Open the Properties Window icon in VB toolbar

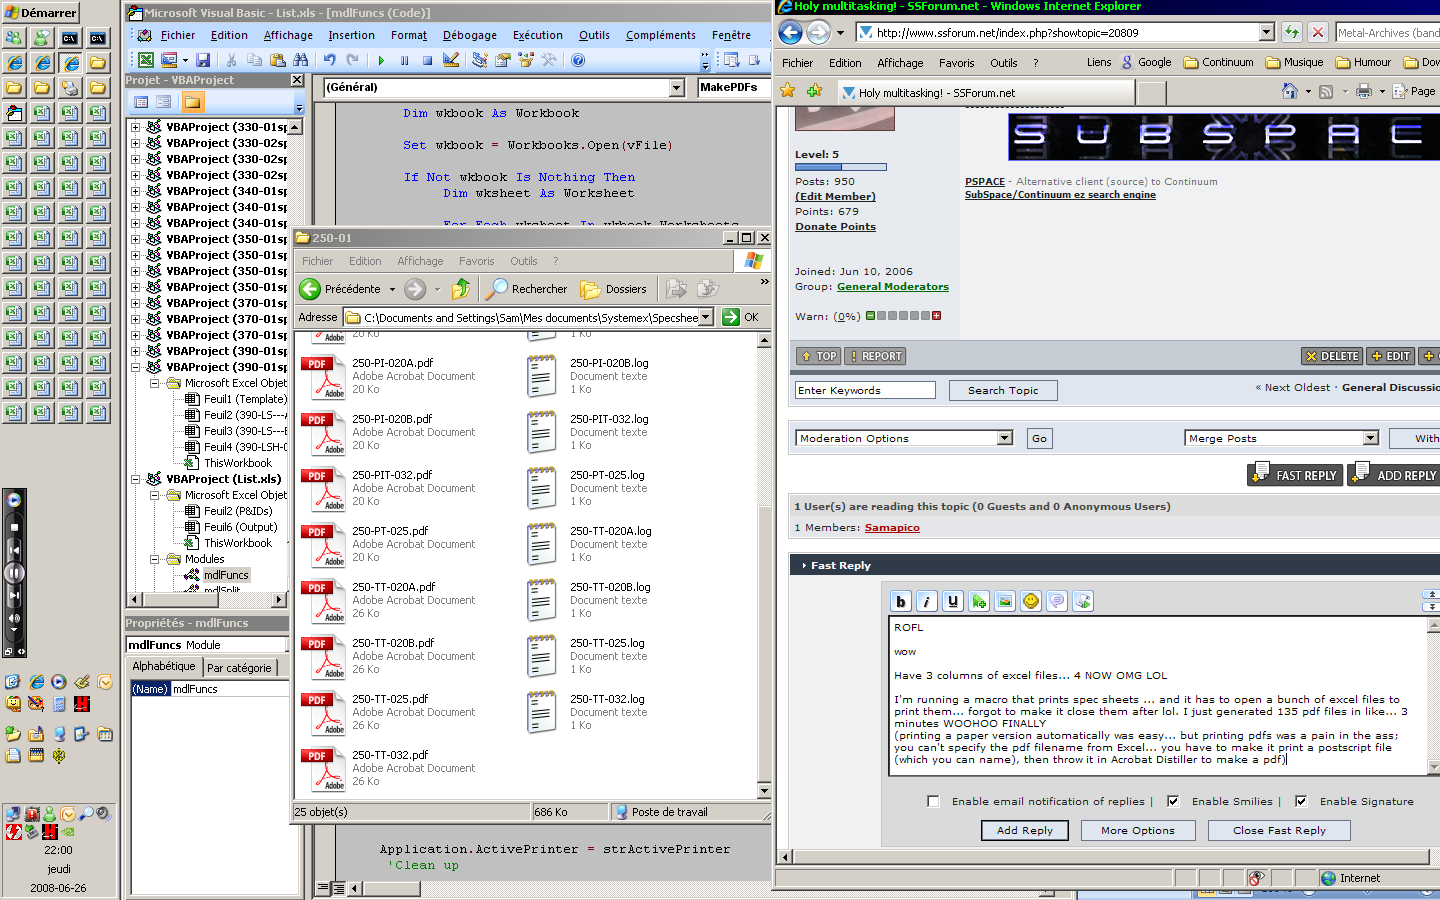point(503,60)
